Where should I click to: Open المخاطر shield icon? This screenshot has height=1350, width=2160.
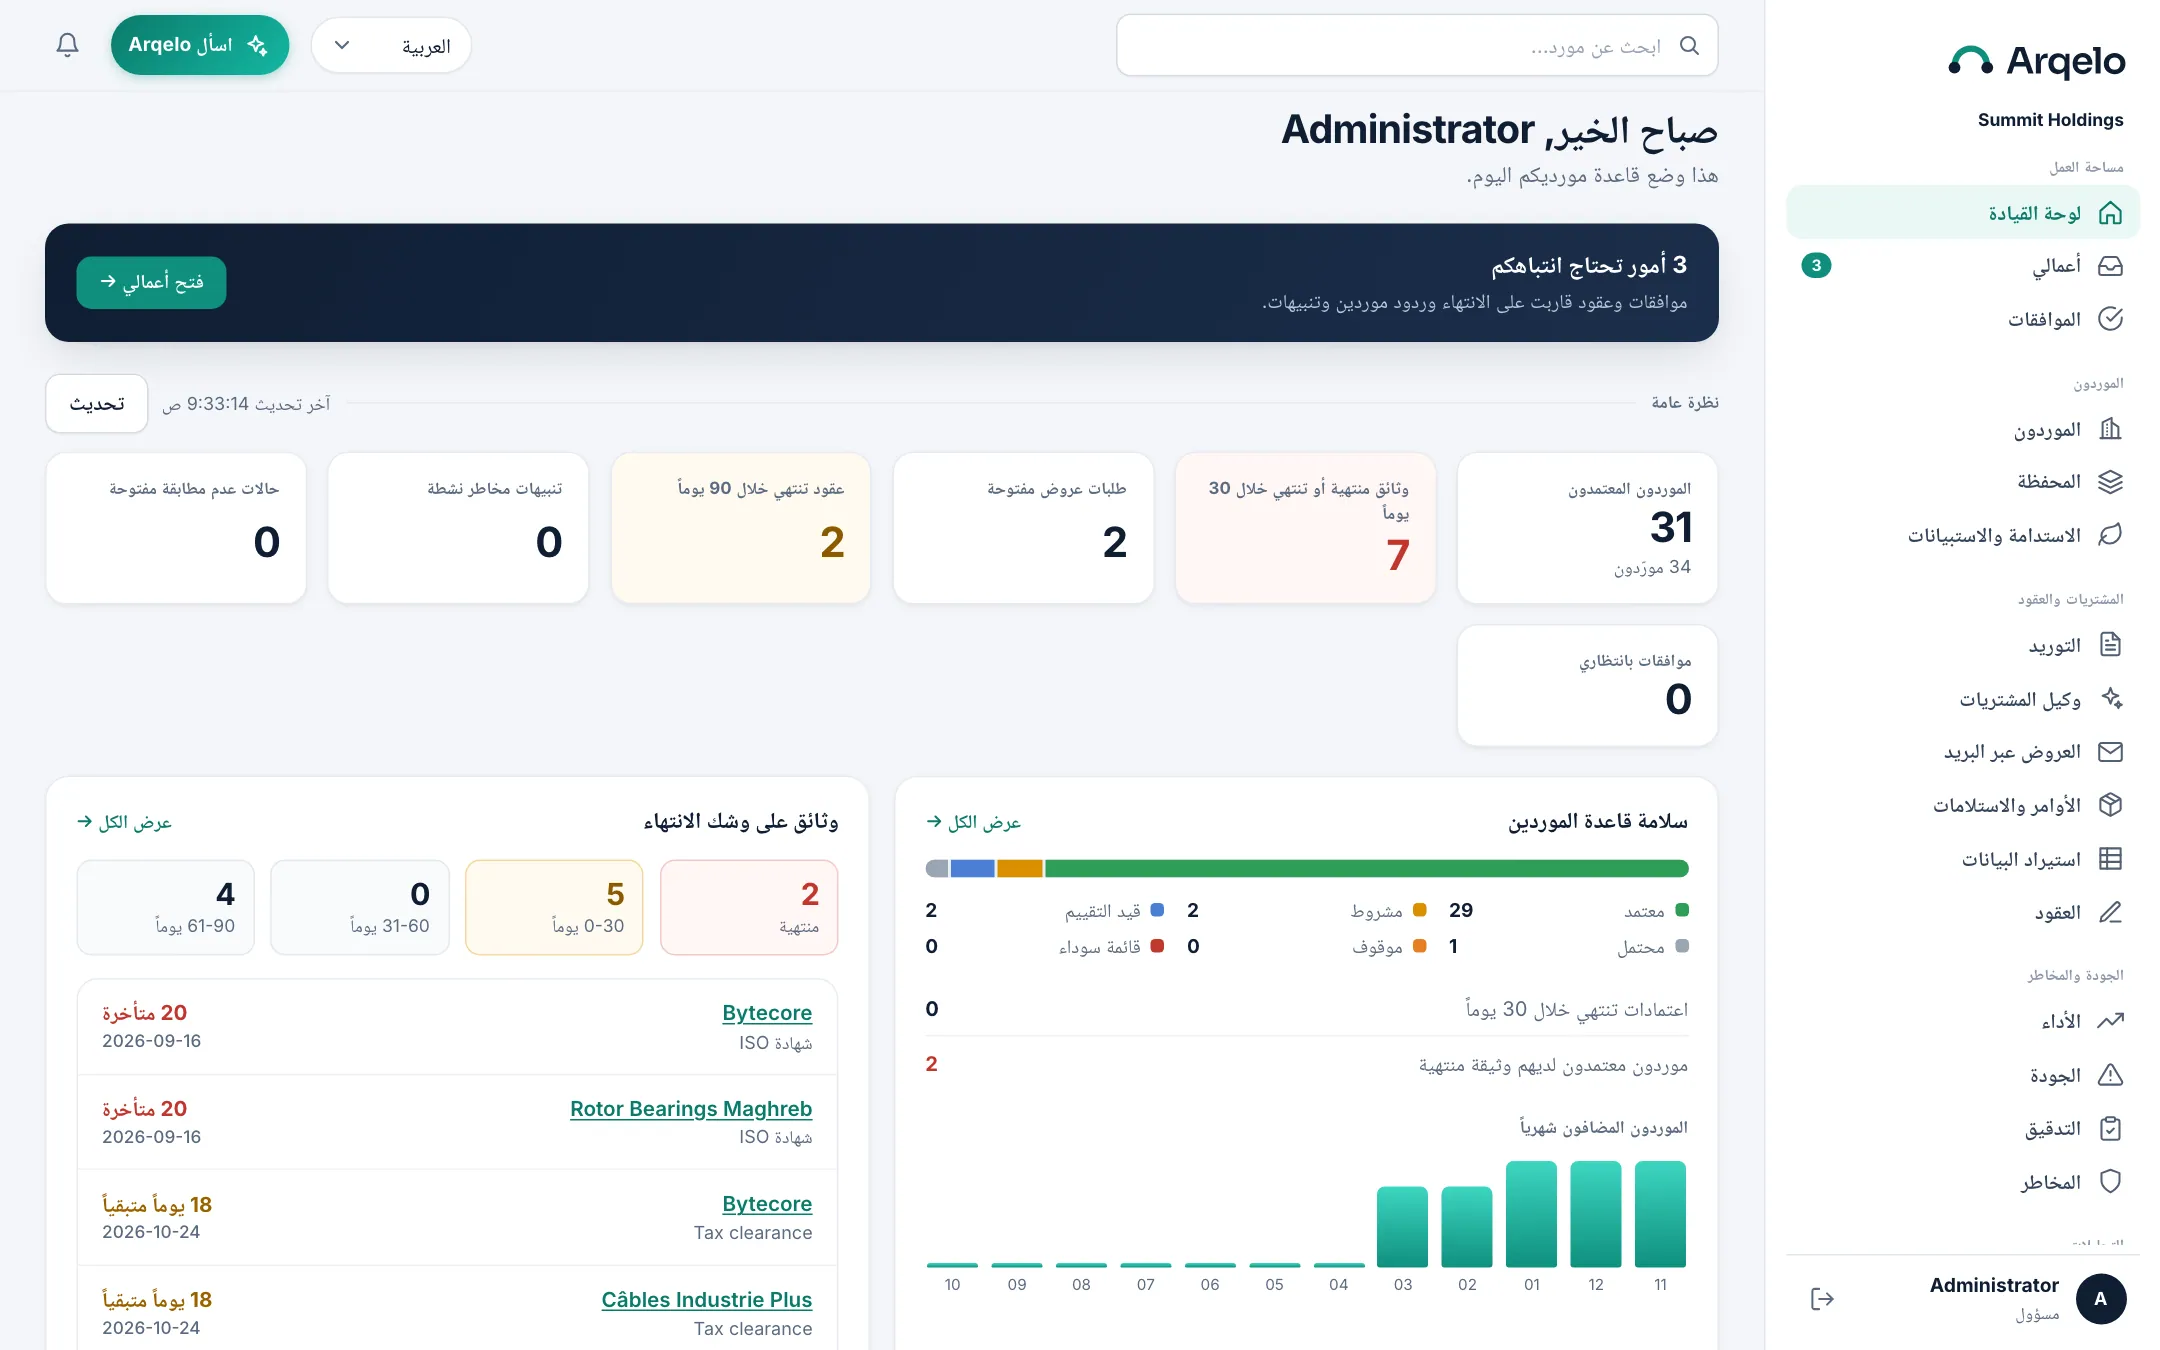2110,1182
